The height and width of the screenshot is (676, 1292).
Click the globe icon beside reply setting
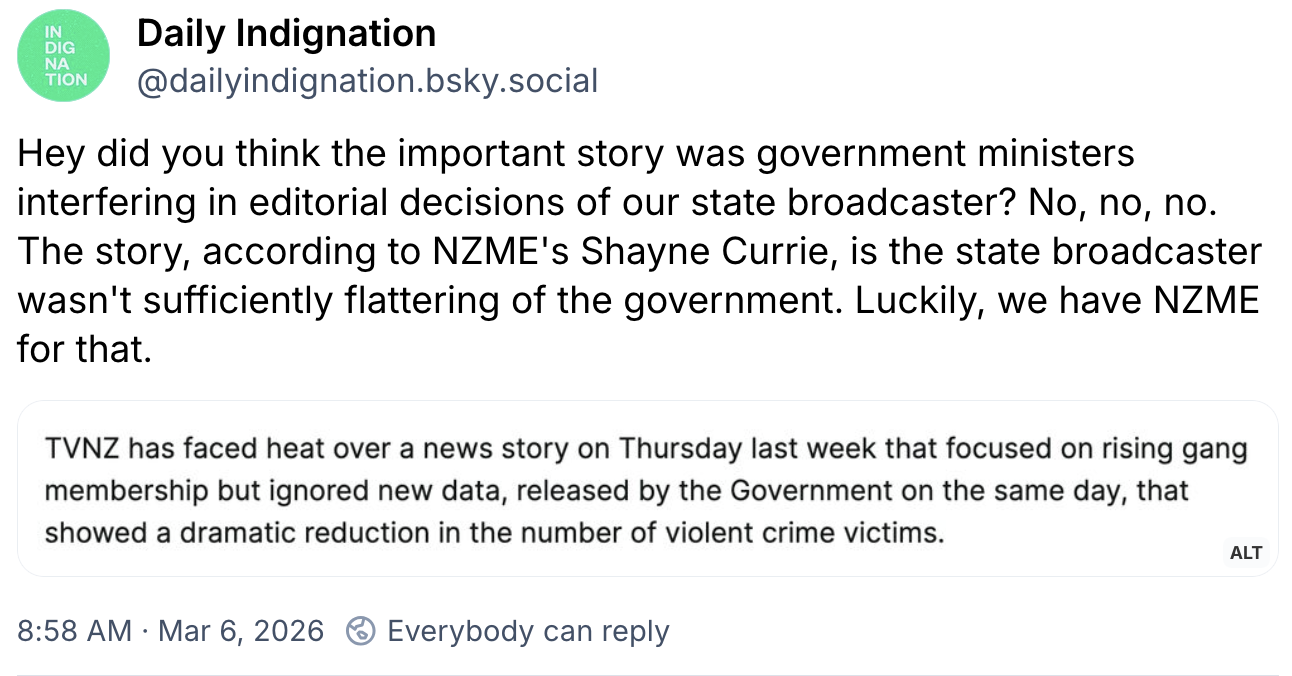(x=360, y=631)
